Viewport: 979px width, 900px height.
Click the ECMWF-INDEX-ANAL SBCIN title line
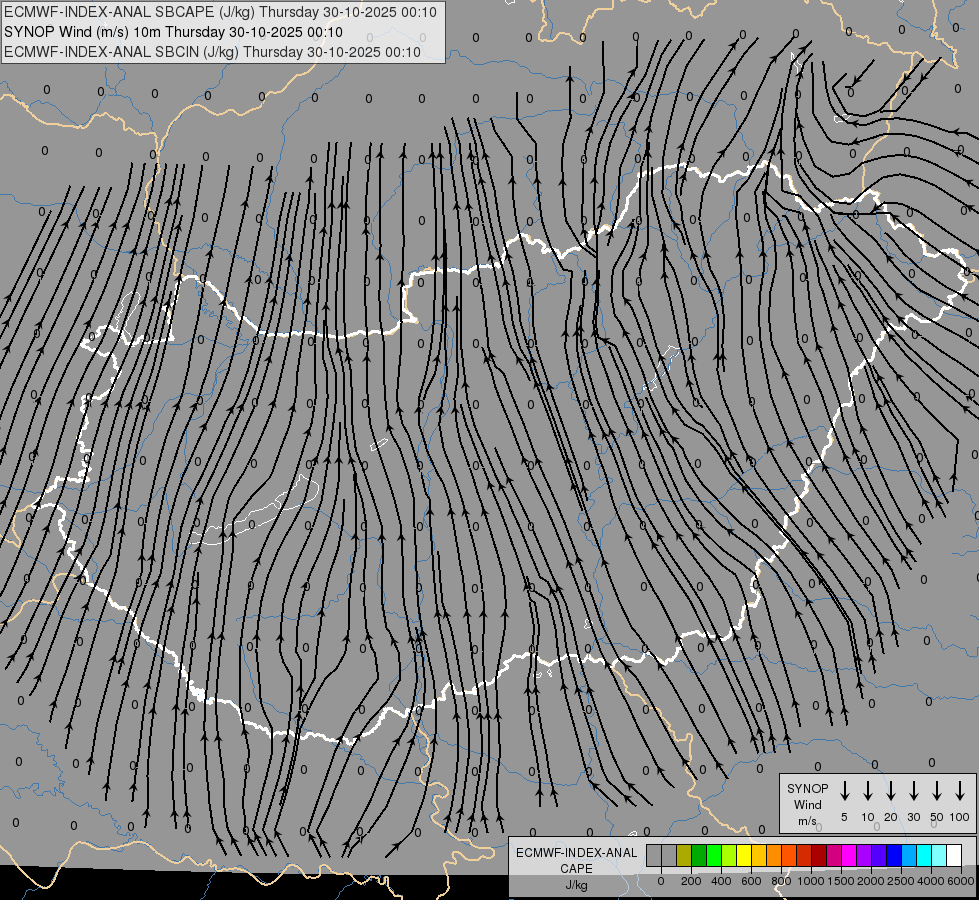pyautogui.click(x=212, y=52)
